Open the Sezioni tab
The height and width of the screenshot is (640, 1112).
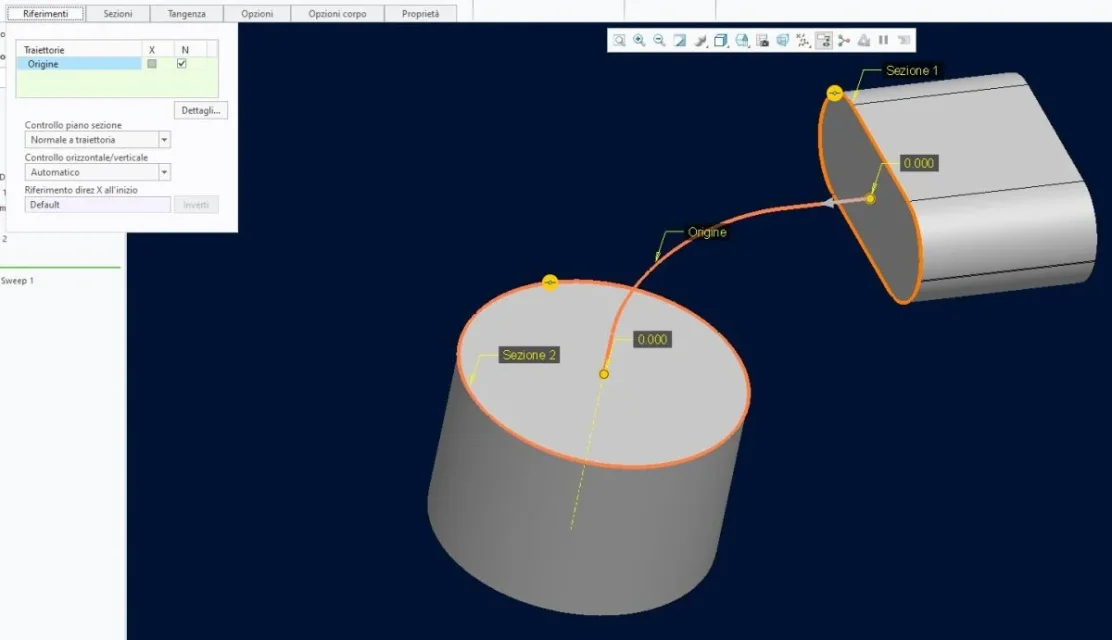(x=118, y=14)
